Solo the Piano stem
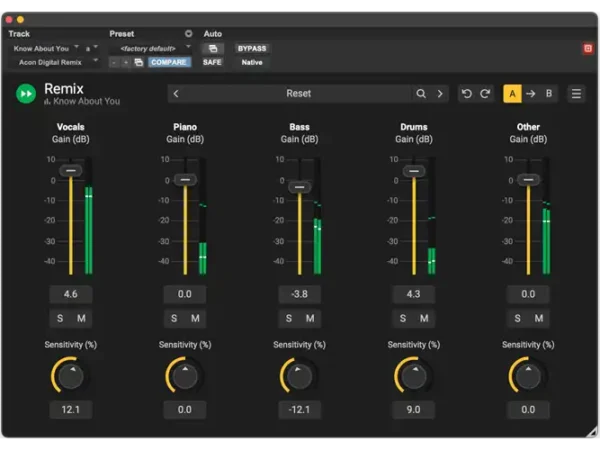Image resolution: width=600 pixels, height=450 pixels. point(174,318)
